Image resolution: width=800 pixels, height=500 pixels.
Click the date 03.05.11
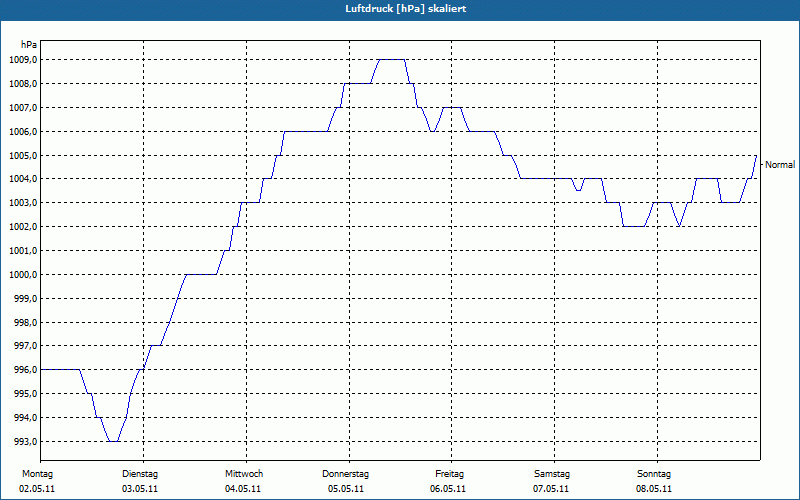(140, 489)
